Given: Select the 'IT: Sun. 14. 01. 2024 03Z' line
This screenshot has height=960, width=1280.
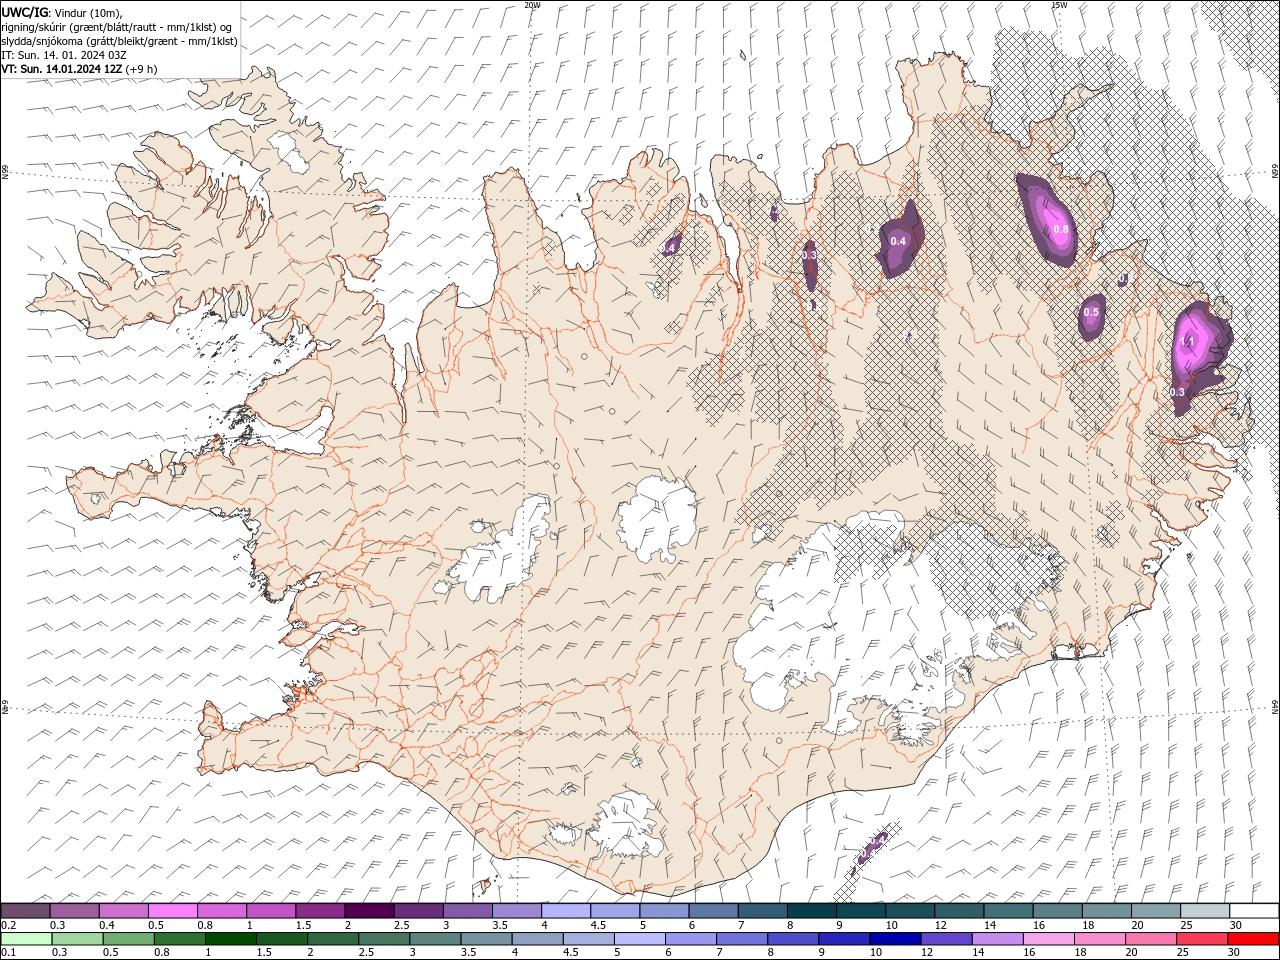Looking at the screenshot, I should tap(63, 55).
